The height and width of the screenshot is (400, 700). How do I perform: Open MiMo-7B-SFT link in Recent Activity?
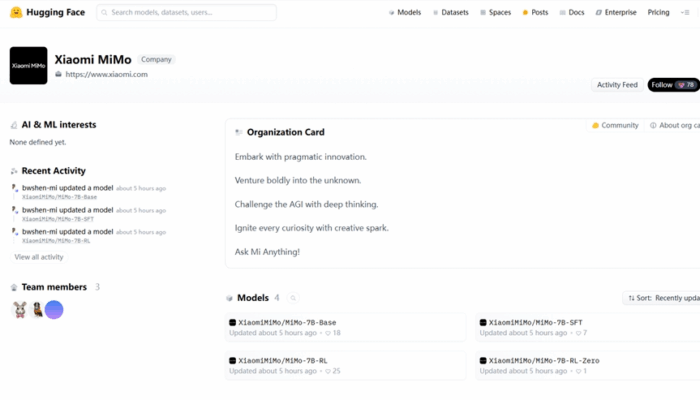tap(58, 219)
